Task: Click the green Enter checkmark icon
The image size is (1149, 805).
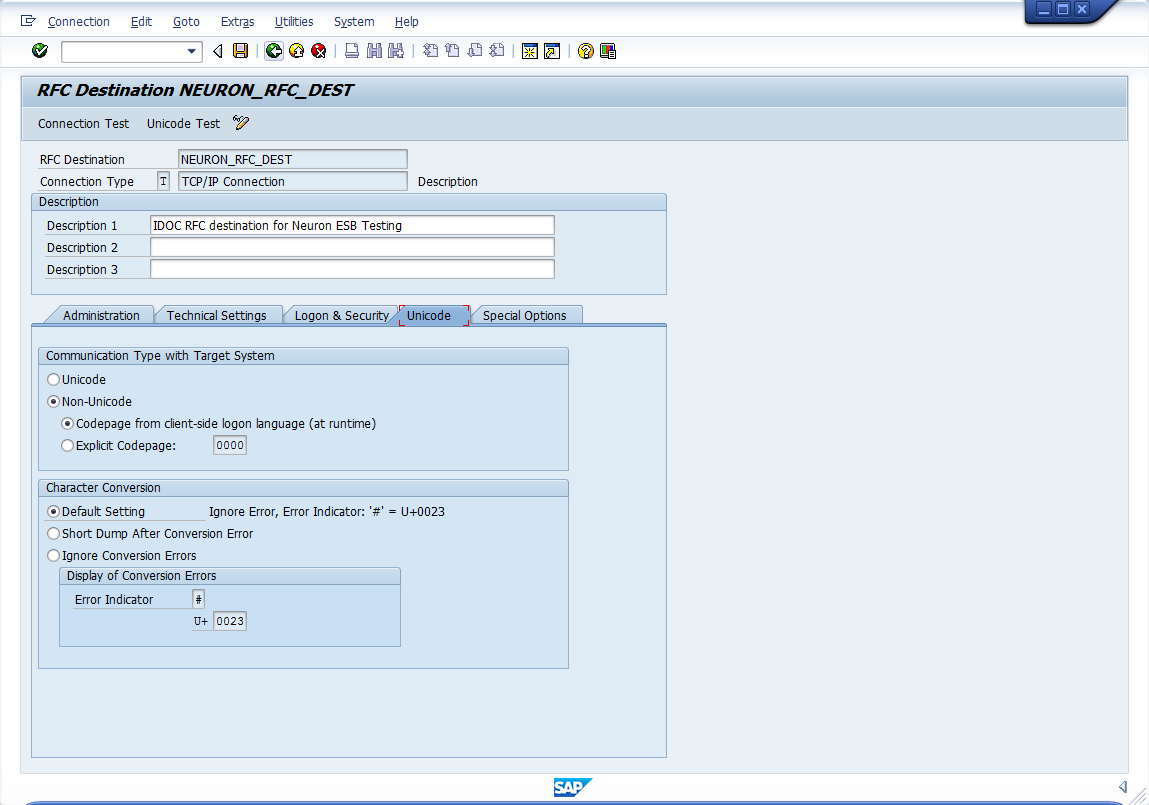Action: pyautogui.click(x=40, y=51)
